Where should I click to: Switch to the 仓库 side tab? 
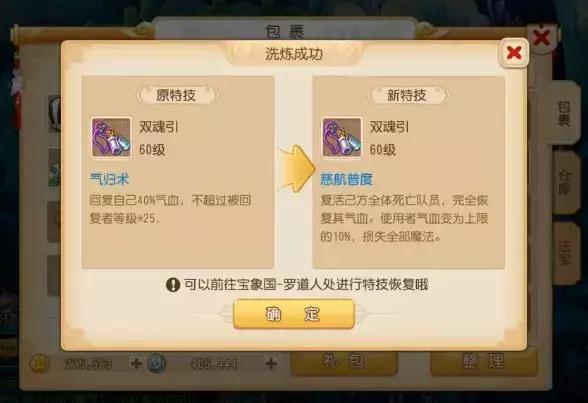[565, 182]
